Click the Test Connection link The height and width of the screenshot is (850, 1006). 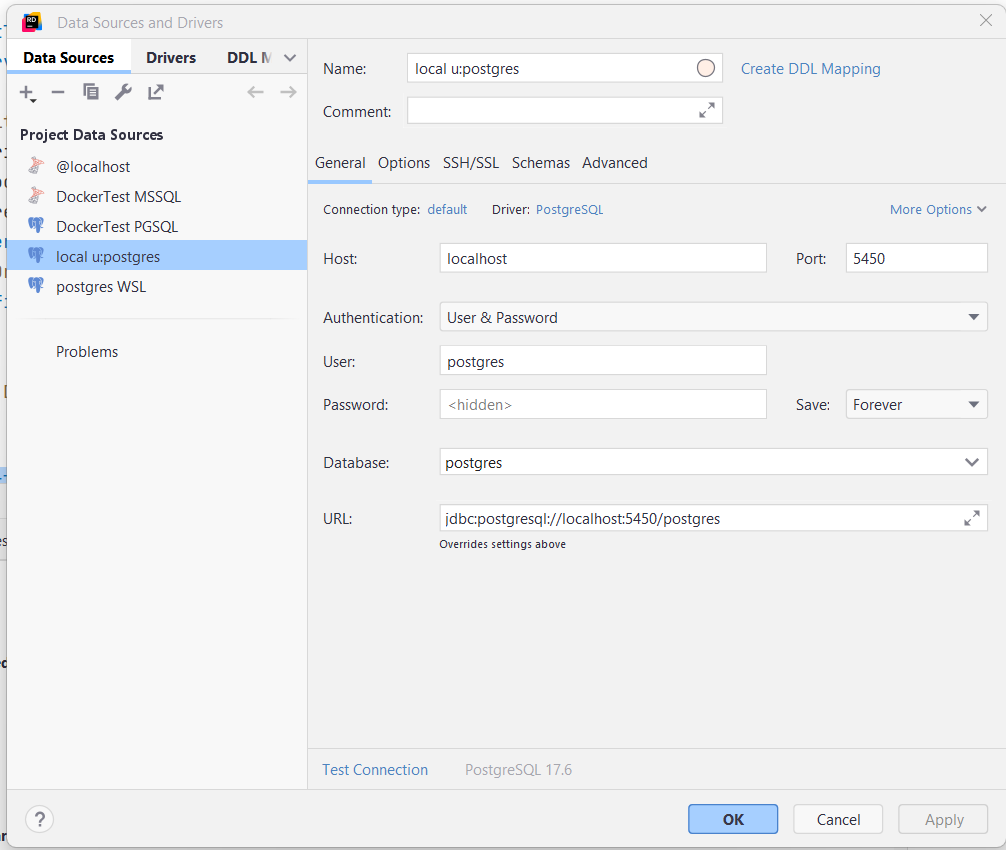coord(375,770)
